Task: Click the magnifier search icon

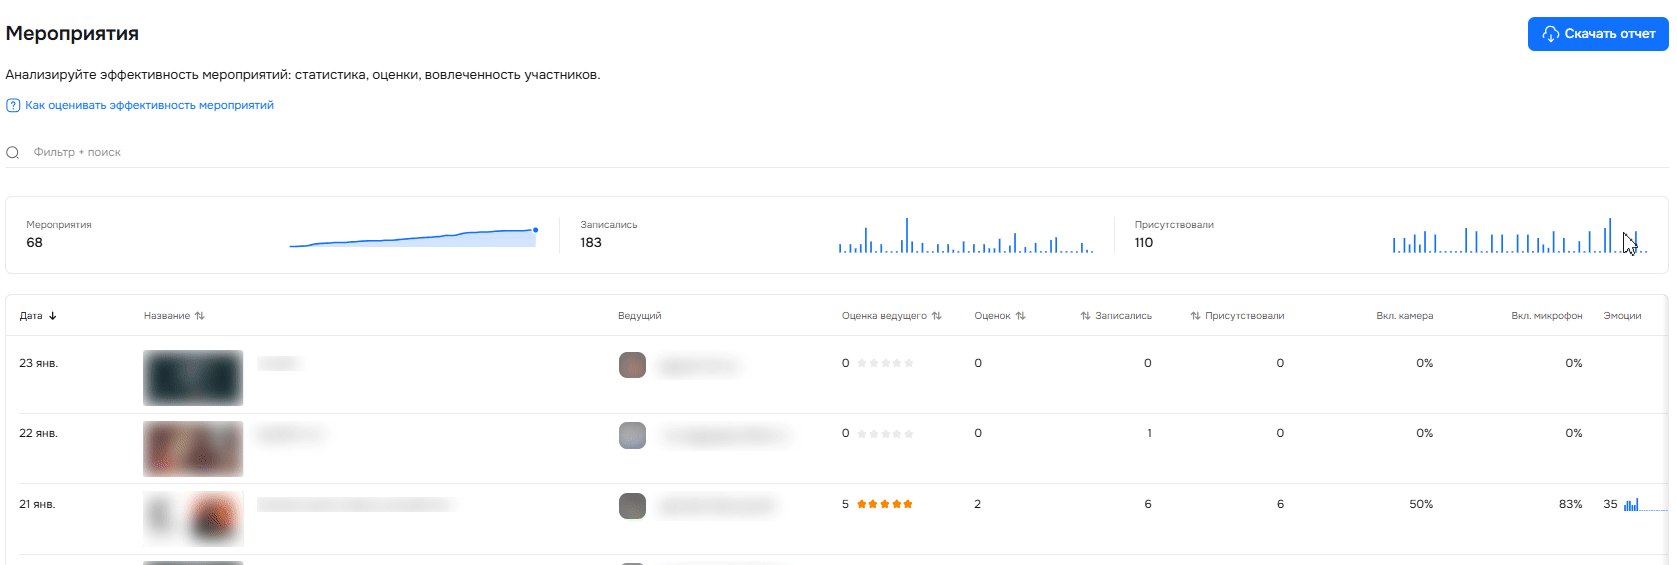Action: (x=13, y=153)
